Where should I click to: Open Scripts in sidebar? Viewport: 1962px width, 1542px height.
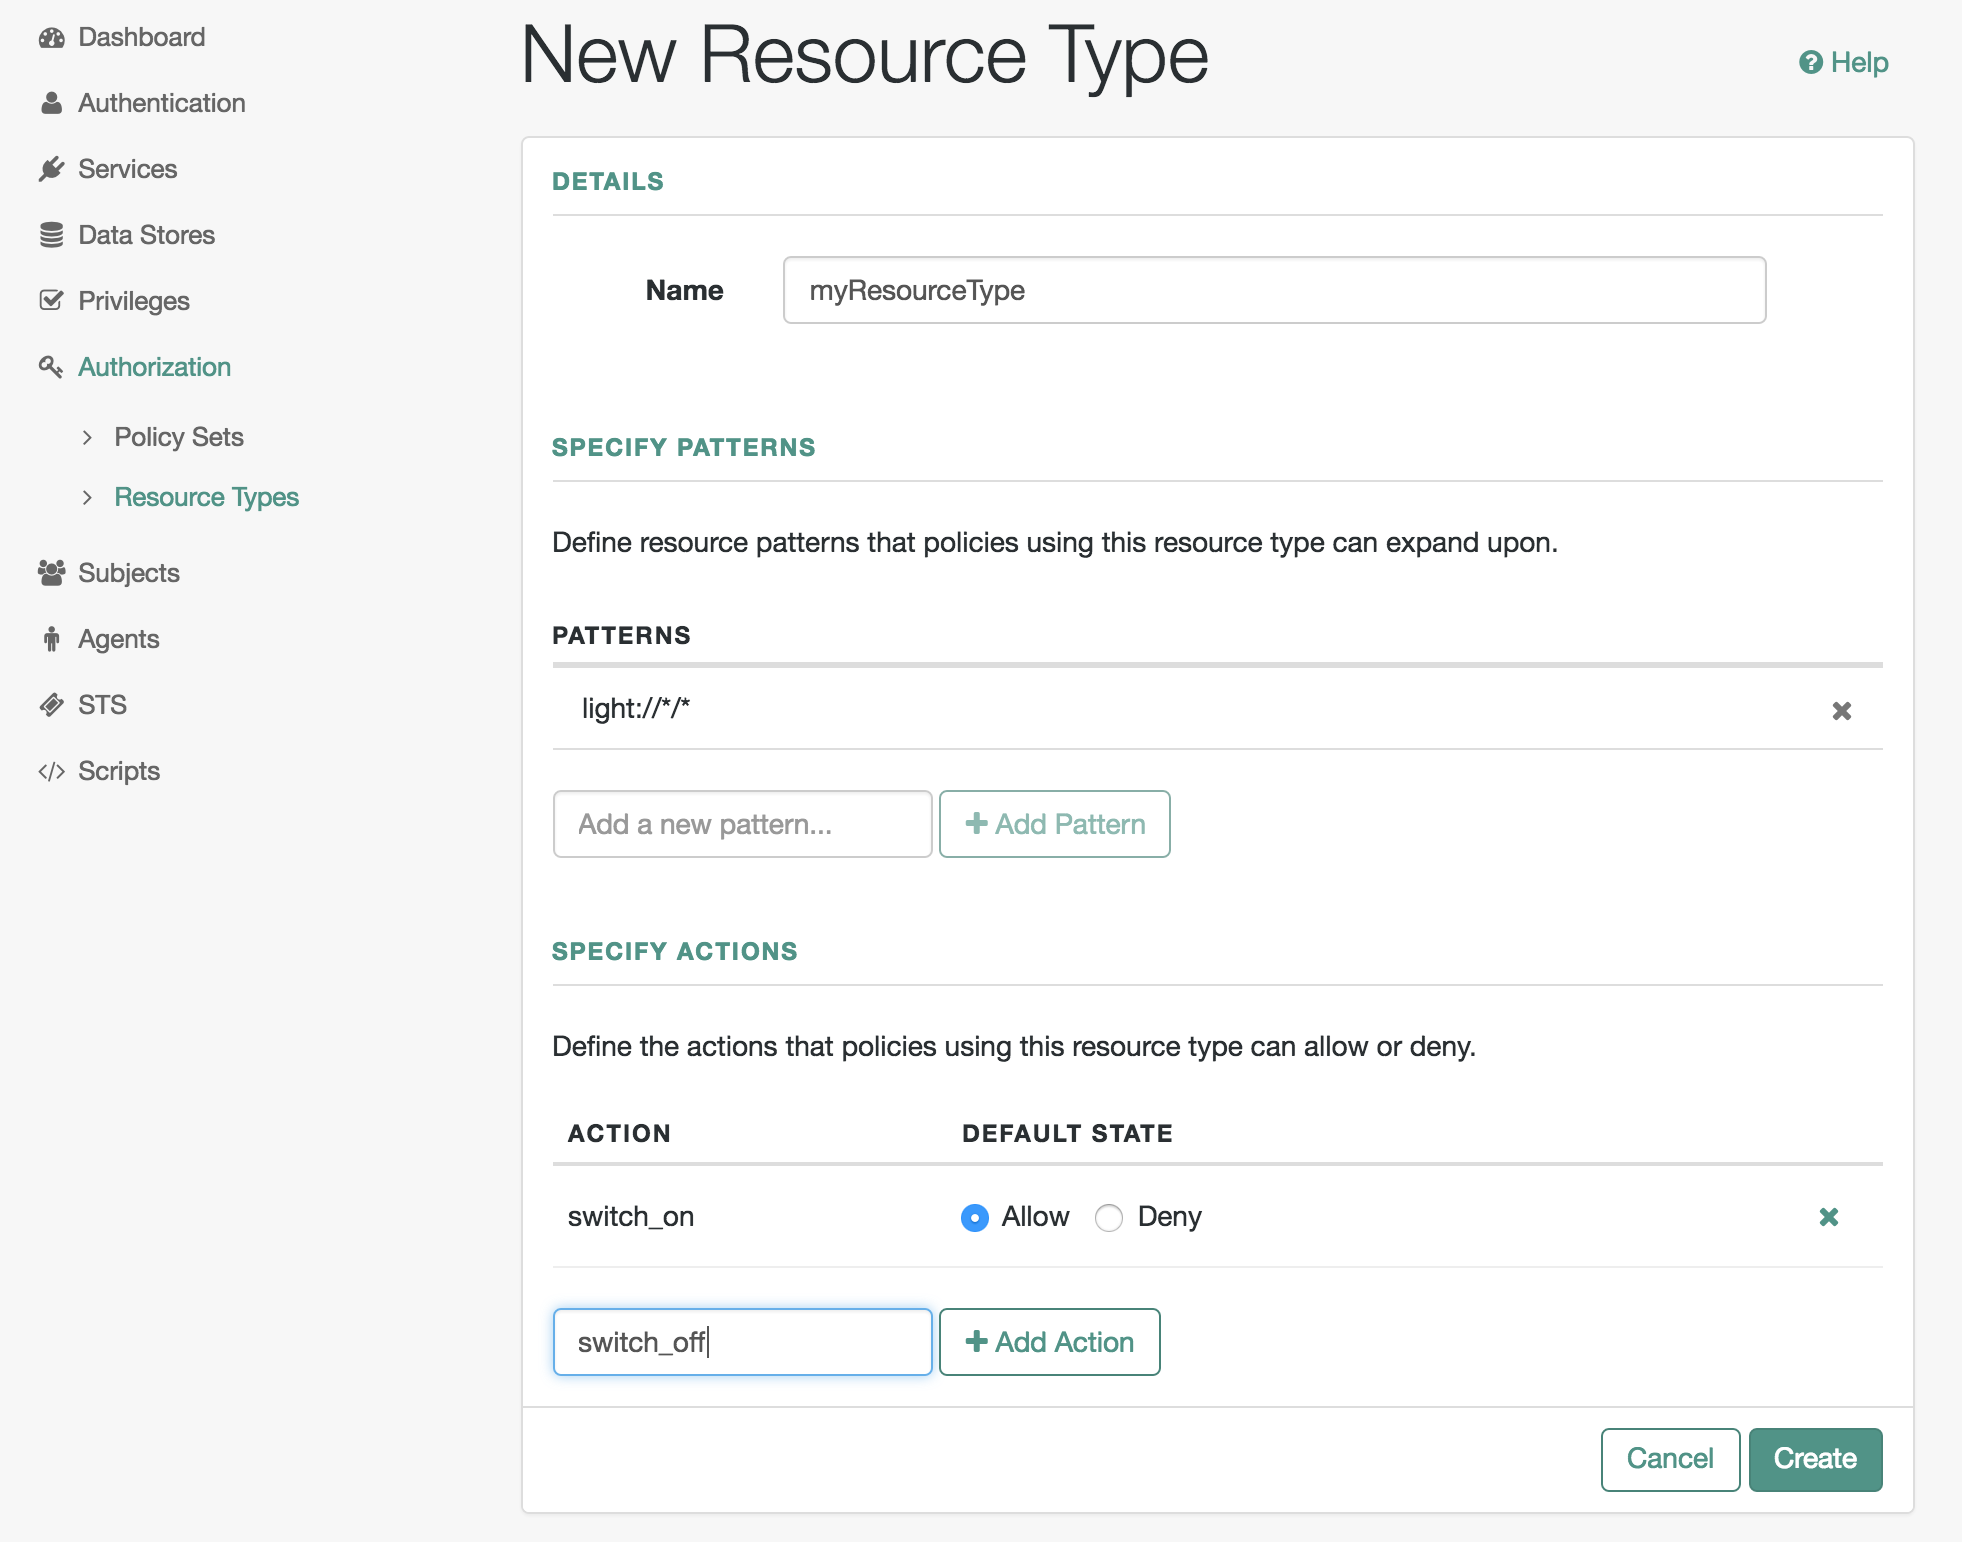point(119,772)
